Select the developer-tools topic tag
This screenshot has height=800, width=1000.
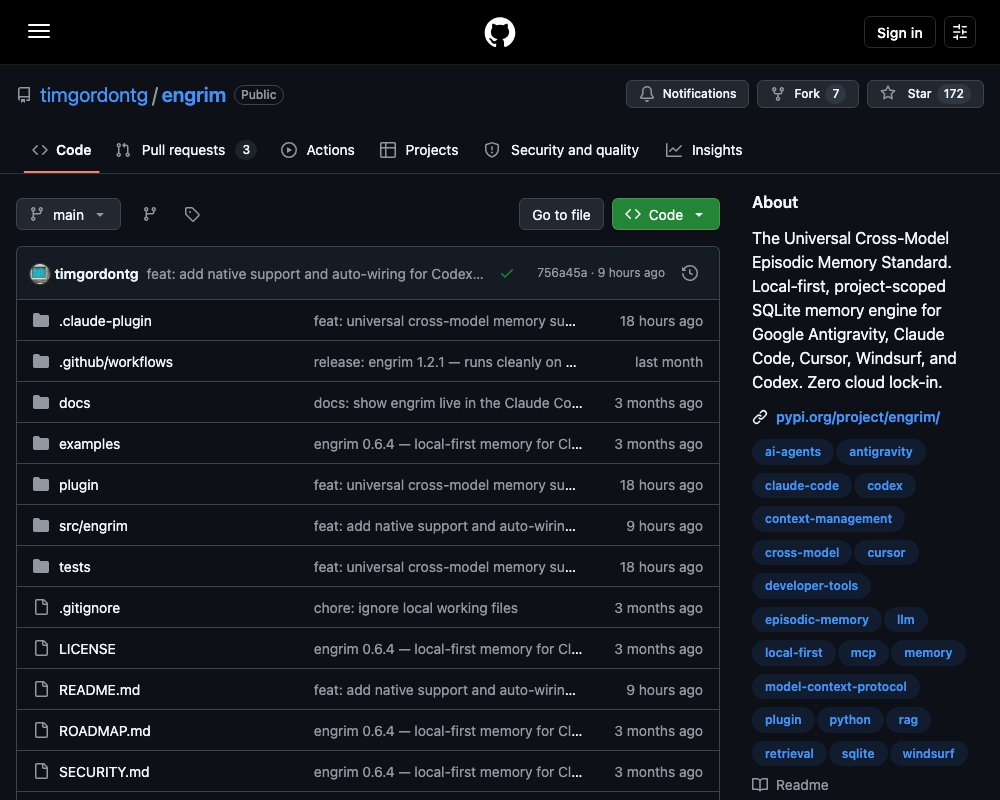[811, 586]
